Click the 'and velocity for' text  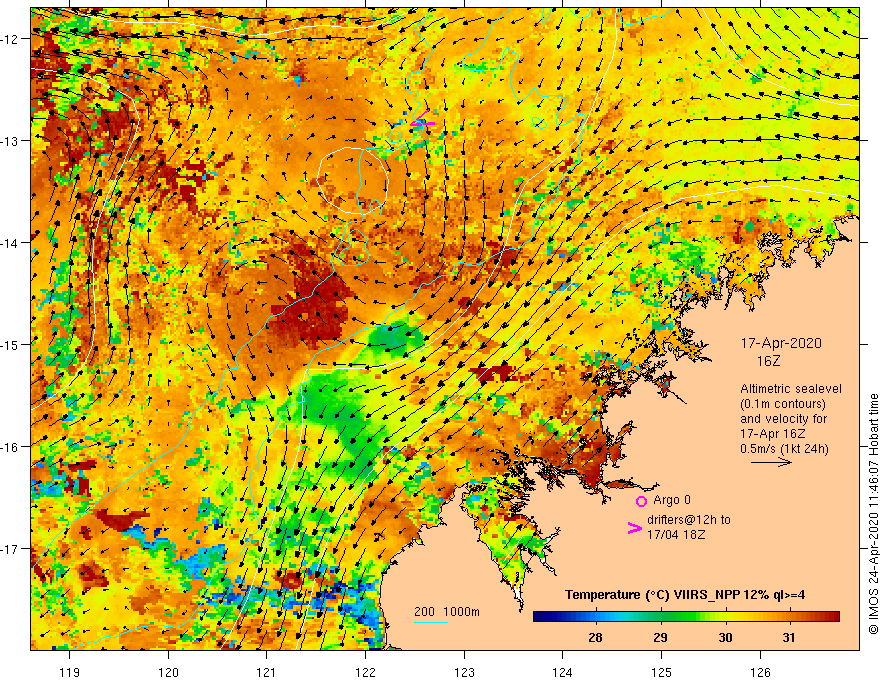pyautogui.click(x=783, y=419)
